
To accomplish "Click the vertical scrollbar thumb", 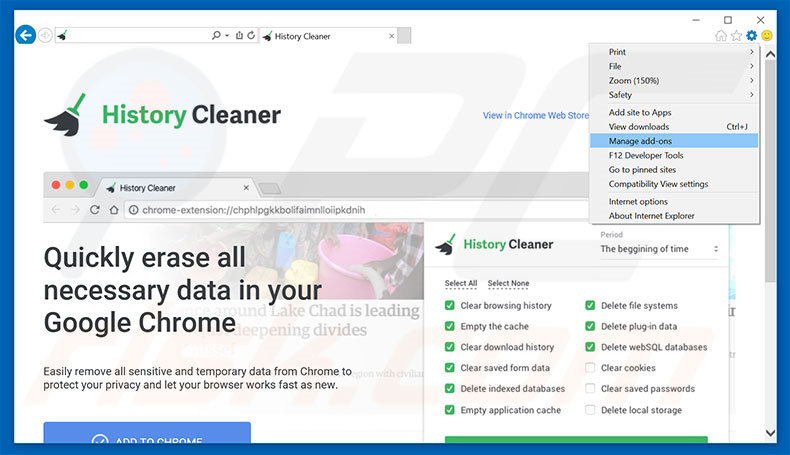I will click(x=770, y=171).
